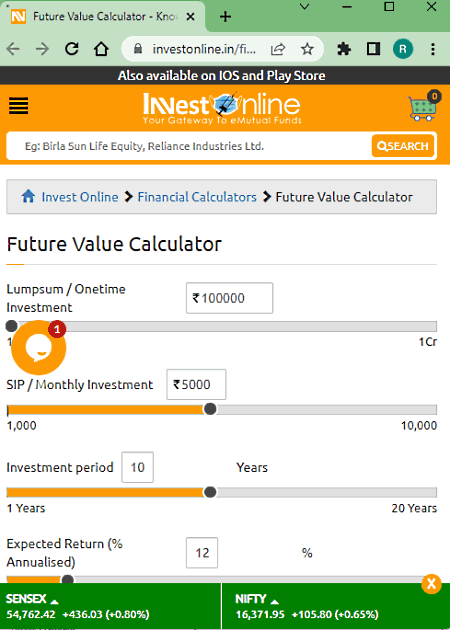Toggle browser side panel icon
450x630 pixels.
click(x=374, y=49)
